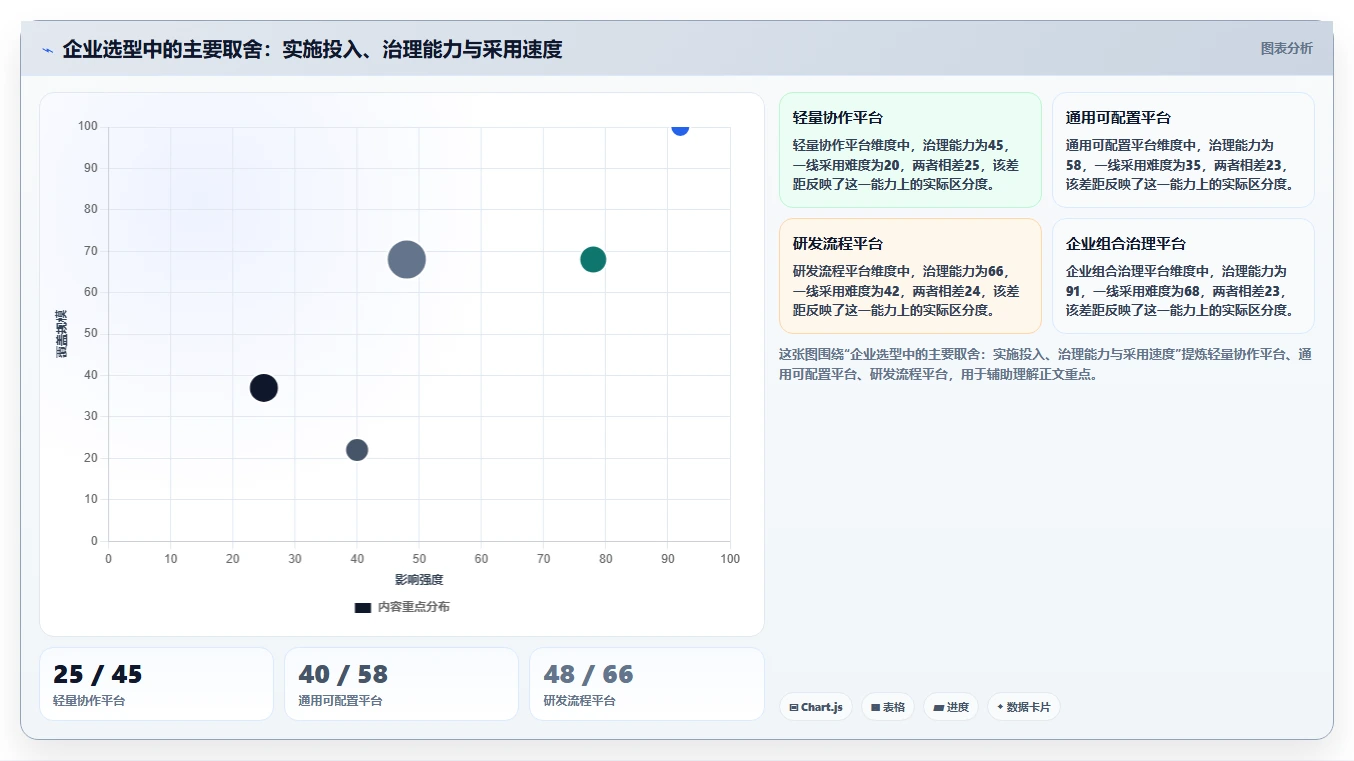This screenshot has height=761, width=1354.
Task: Open the 企业组合治理平台 info card
Action: pyautogui.click(x=1183, y=276)
